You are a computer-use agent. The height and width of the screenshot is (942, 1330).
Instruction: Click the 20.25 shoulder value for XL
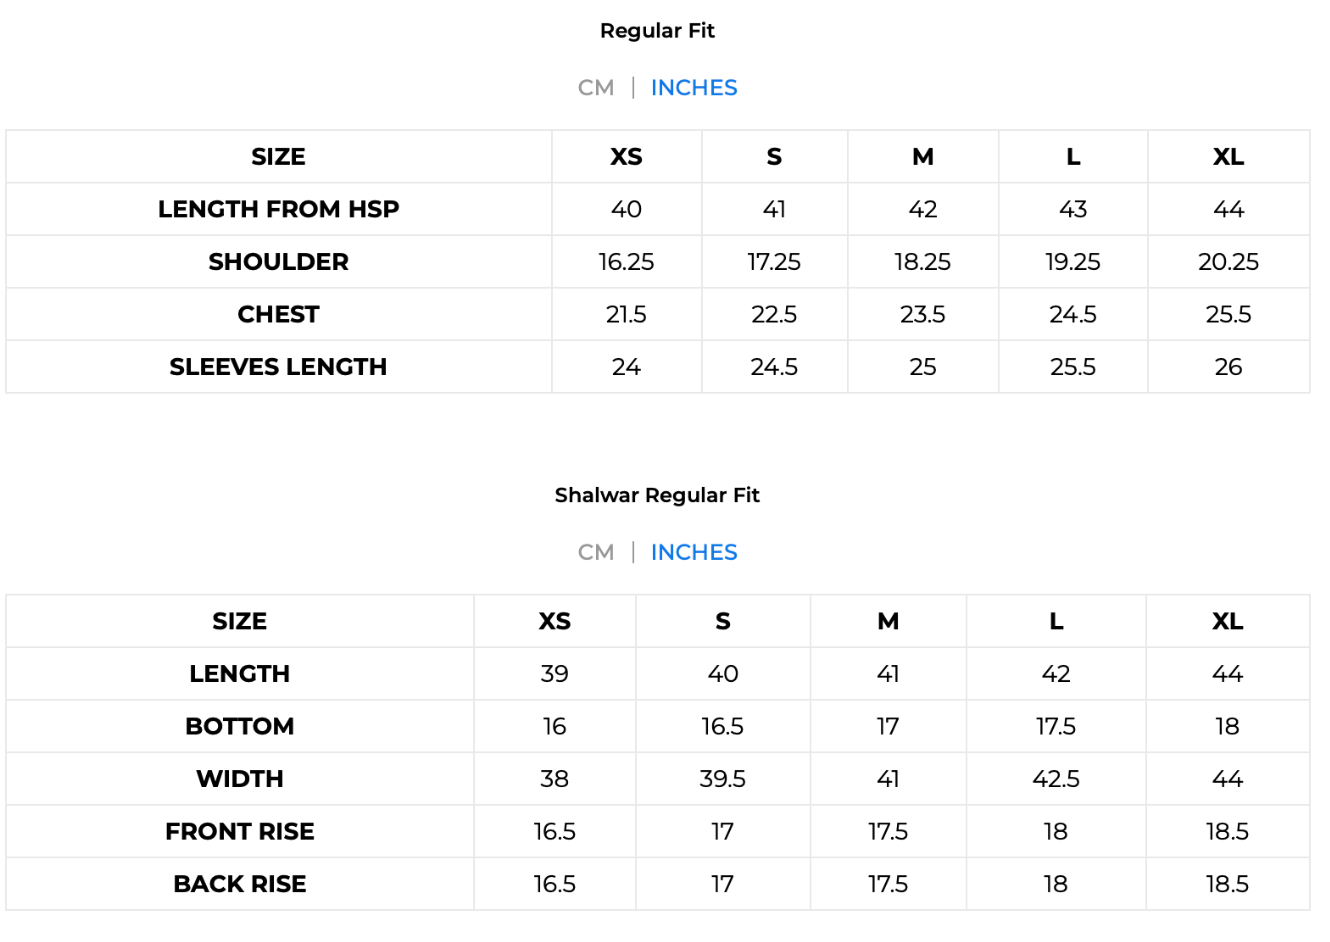click(1228, 262)
